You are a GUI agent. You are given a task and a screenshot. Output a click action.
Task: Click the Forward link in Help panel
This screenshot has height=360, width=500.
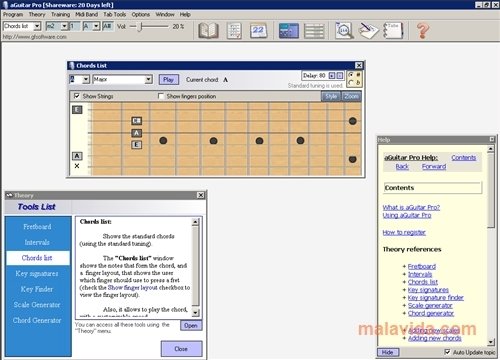pos(434,166)
